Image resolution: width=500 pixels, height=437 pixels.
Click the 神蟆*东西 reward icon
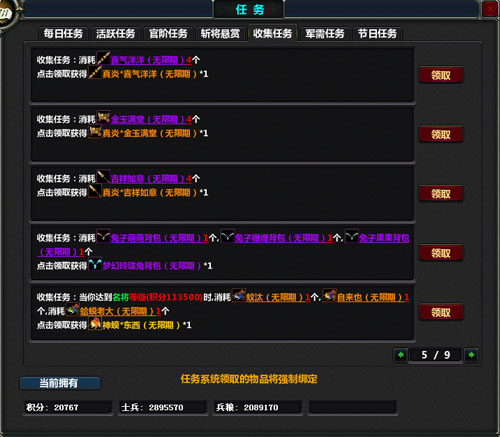click(95, 324)
